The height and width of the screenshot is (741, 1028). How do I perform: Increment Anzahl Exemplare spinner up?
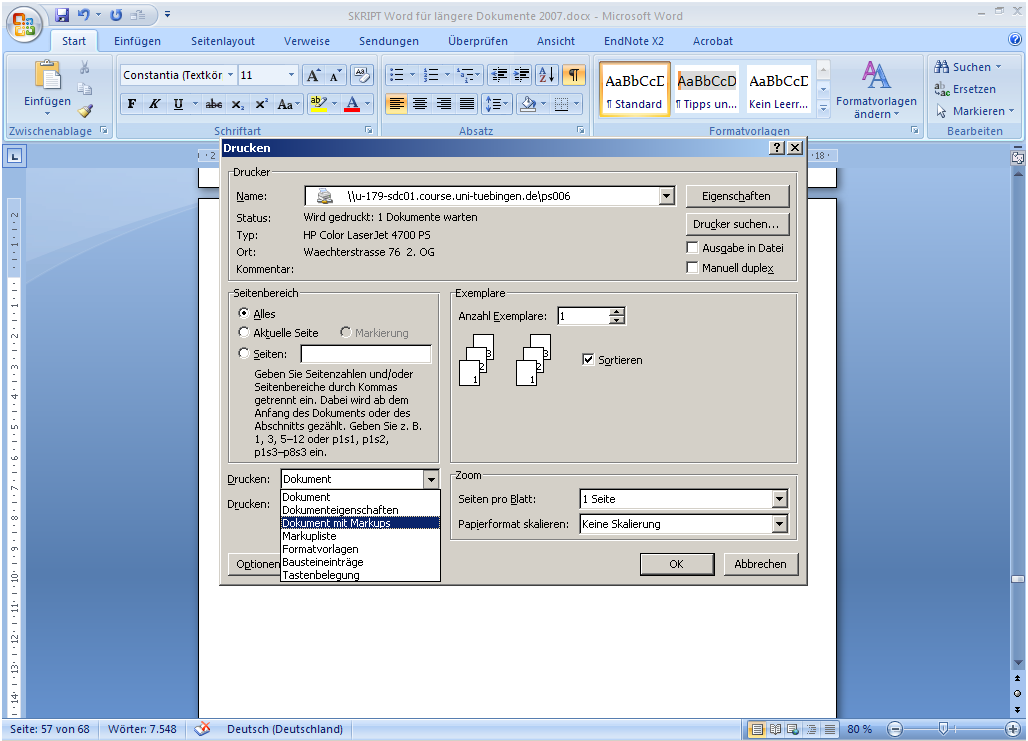click(x=616, y=311)
